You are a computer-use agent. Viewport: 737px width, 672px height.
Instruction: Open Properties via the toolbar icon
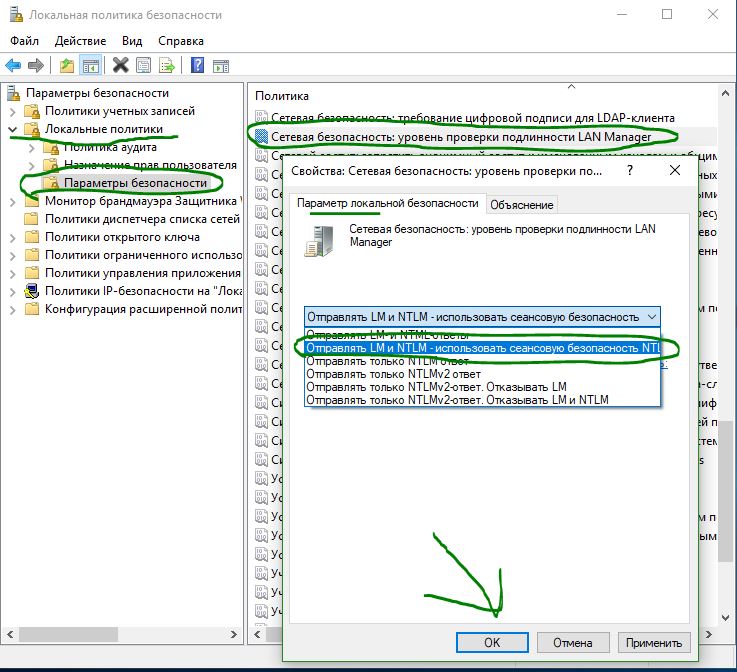click(x=143, y=65)
